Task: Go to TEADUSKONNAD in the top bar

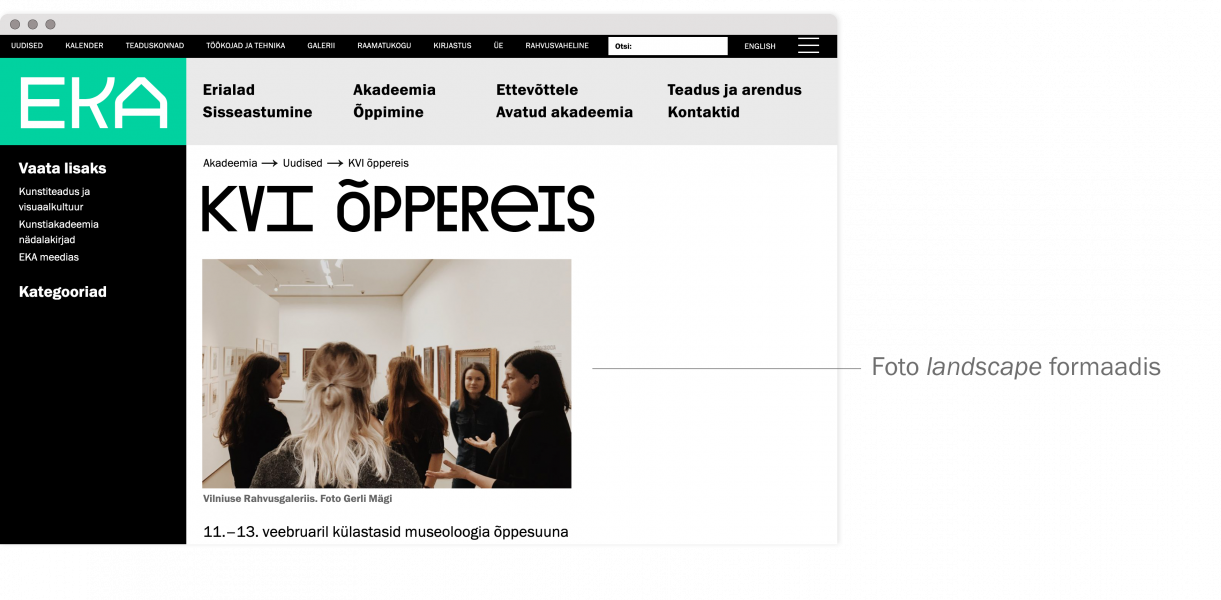Action: [155, 46]
